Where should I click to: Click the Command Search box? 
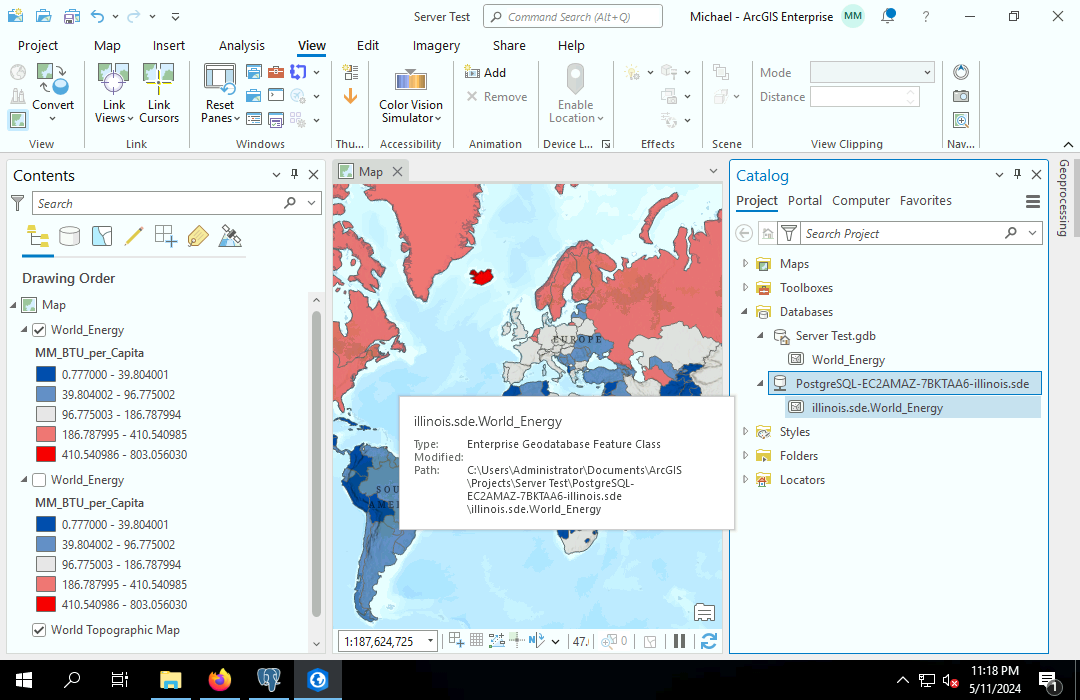573,17
